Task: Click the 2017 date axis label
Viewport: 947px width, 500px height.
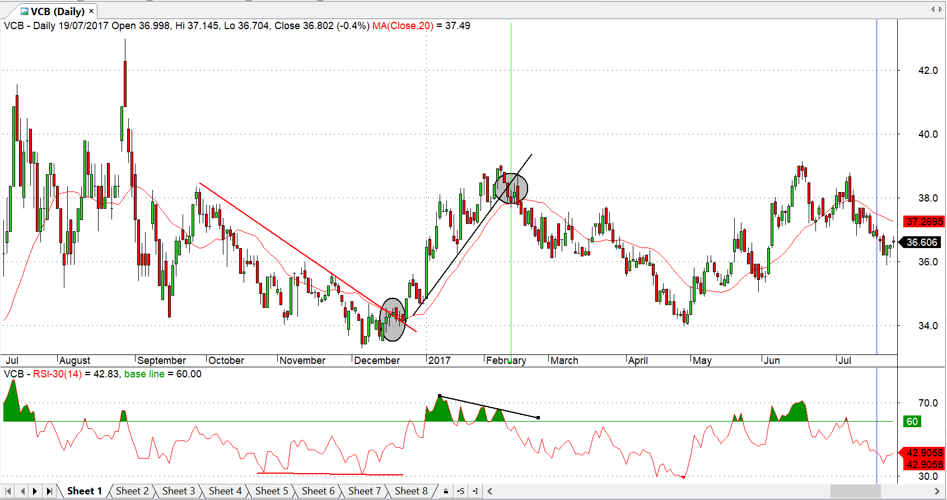Action: click(x=439, y=361)
